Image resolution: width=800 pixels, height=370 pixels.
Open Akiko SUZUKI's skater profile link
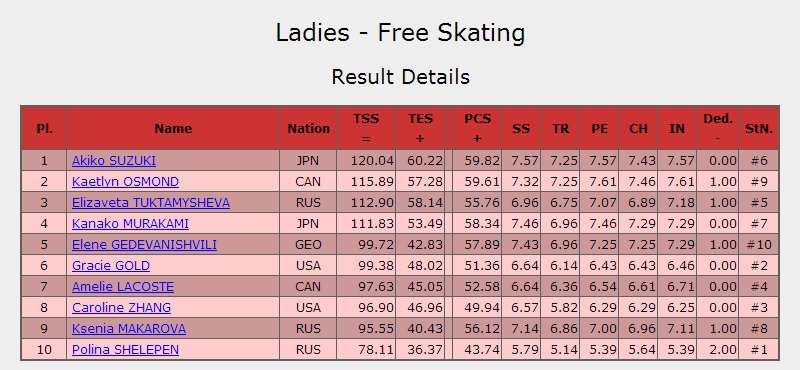coord(114,161)
